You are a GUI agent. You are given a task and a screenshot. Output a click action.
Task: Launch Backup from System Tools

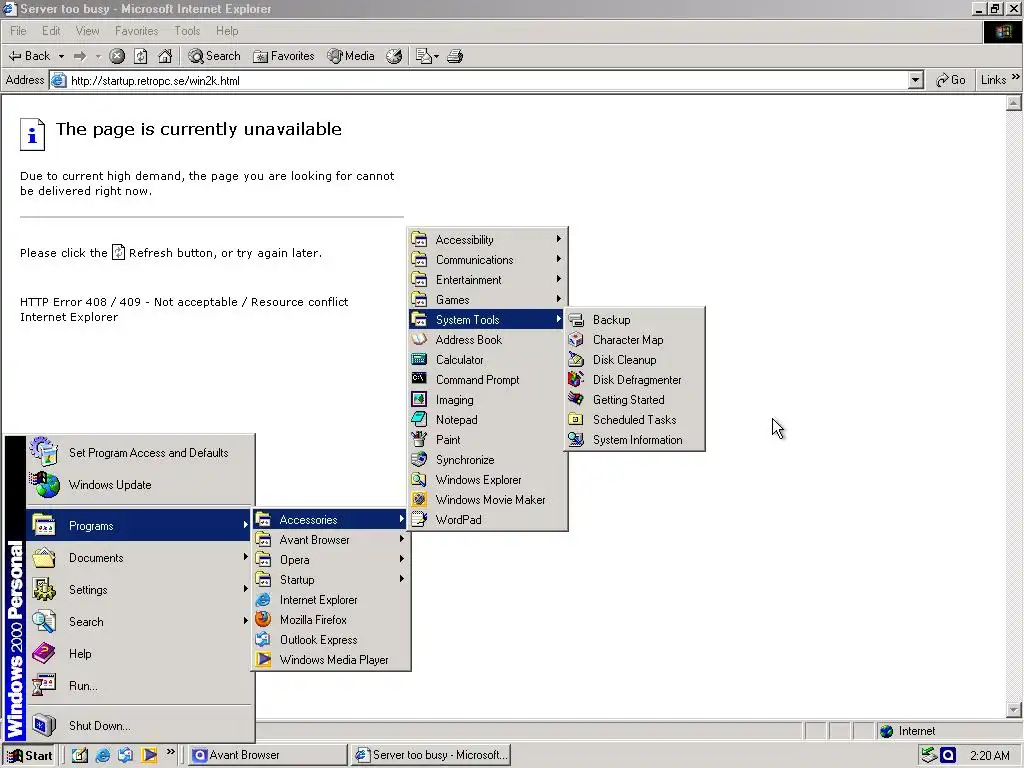click(x=635, y=320)
